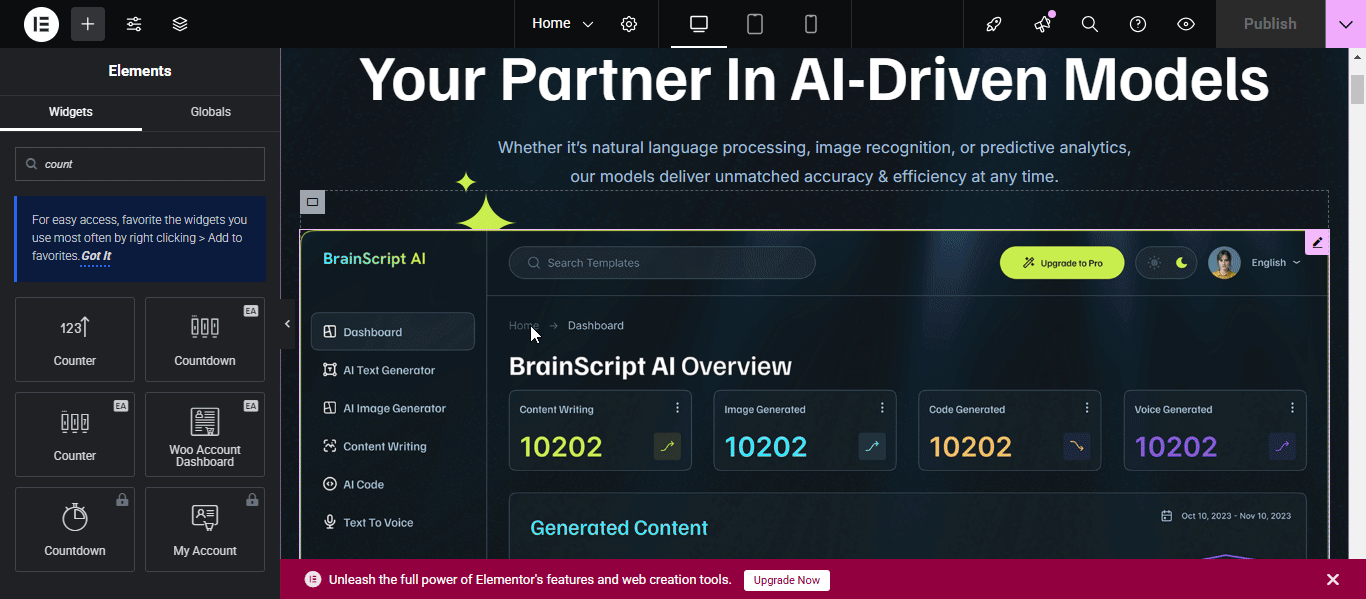Open the Structure layers icon
Viewport: 1366px width, 599px height.
(180, 24)
